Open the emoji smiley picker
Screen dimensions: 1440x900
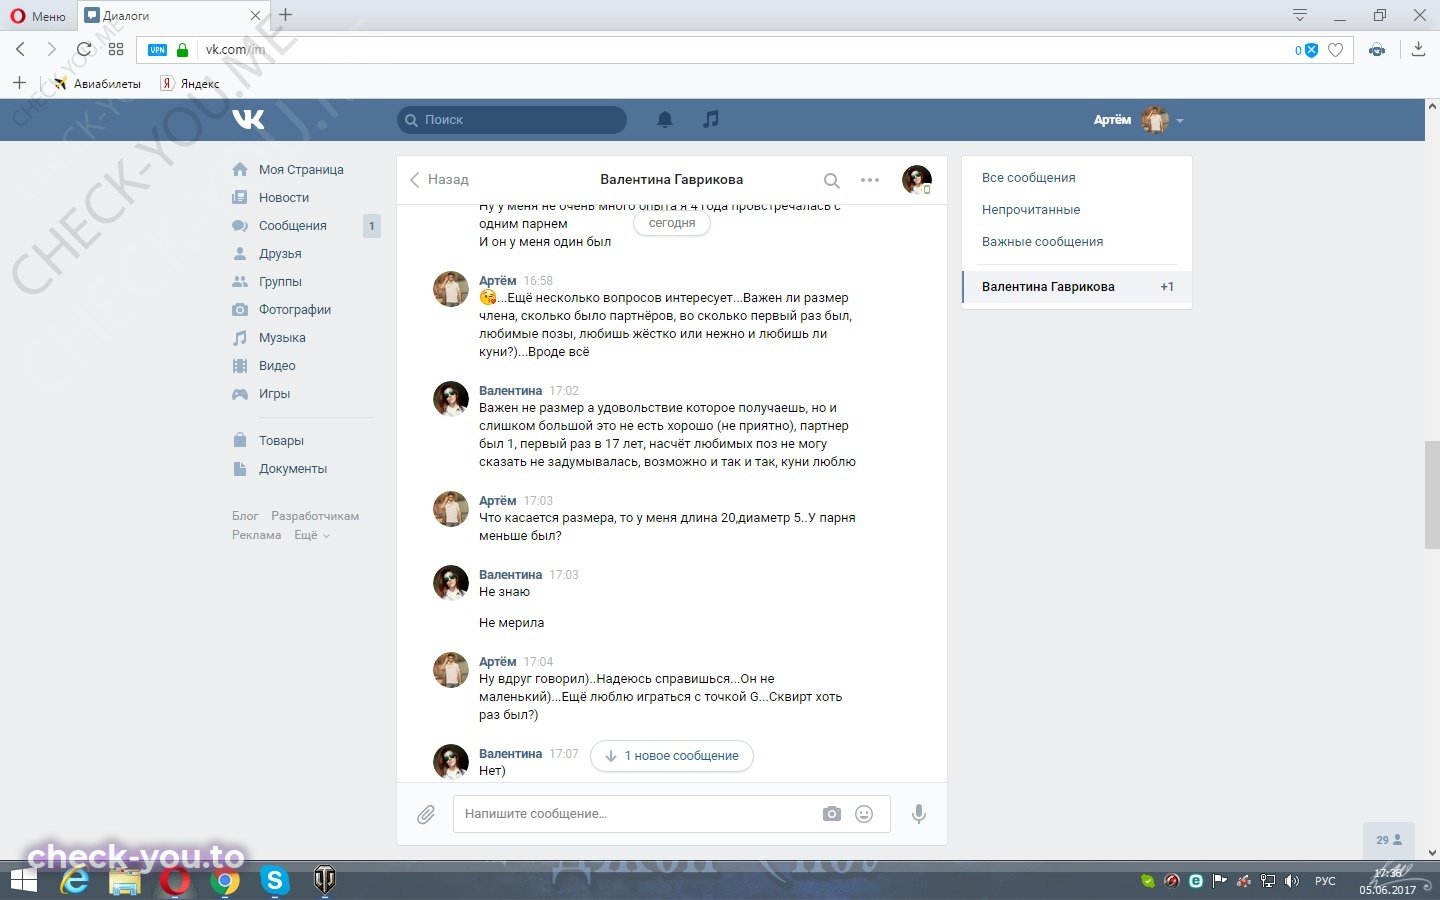[x=864, y=814]
